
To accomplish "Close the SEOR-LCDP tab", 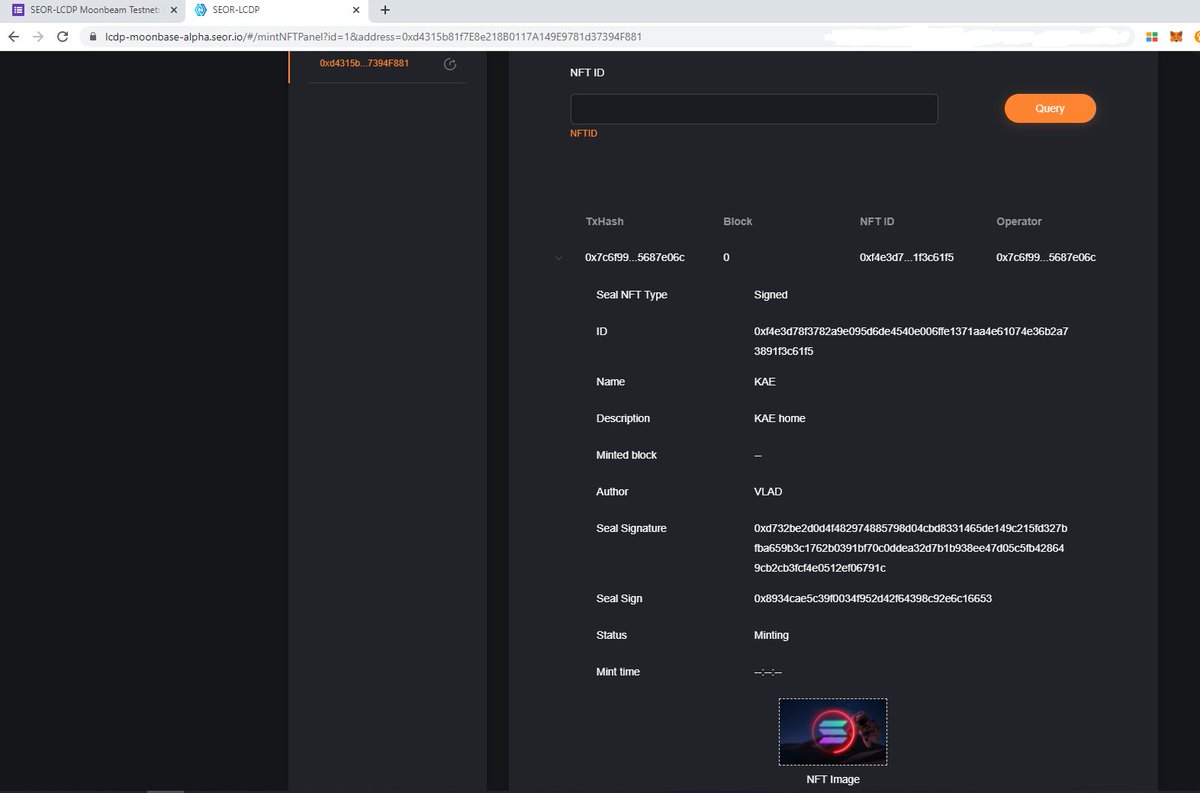I will pyautogui.click(x=356, y=10).
